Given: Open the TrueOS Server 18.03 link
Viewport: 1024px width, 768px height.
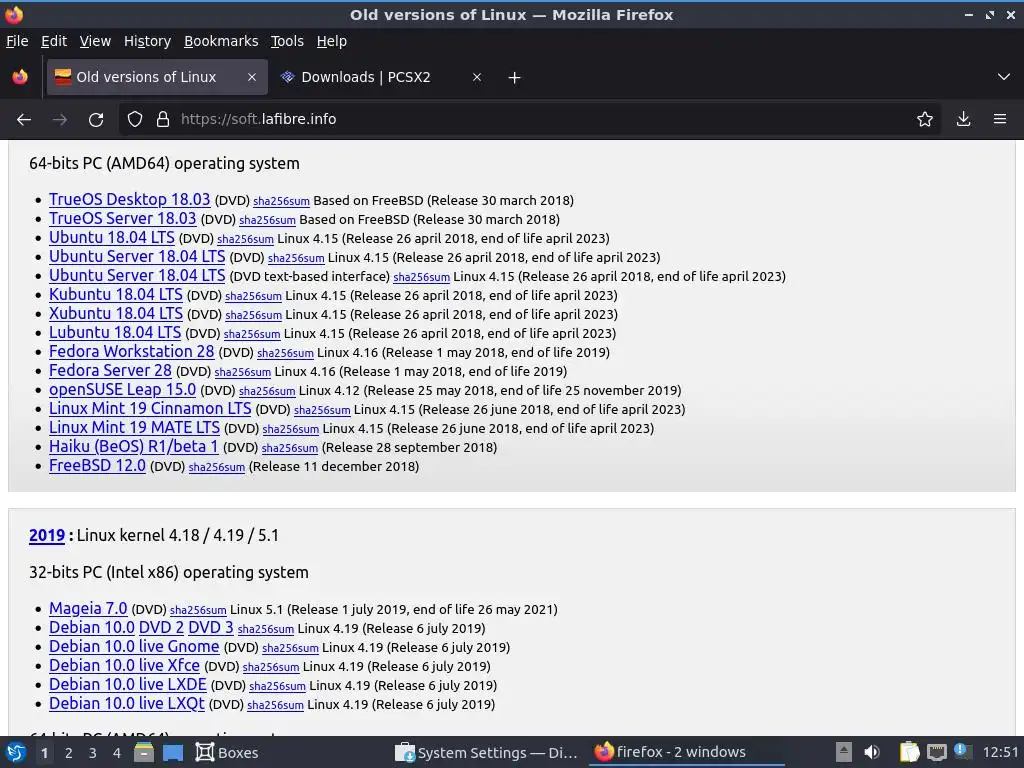Looking at the screenshot, I should (122, 218).
